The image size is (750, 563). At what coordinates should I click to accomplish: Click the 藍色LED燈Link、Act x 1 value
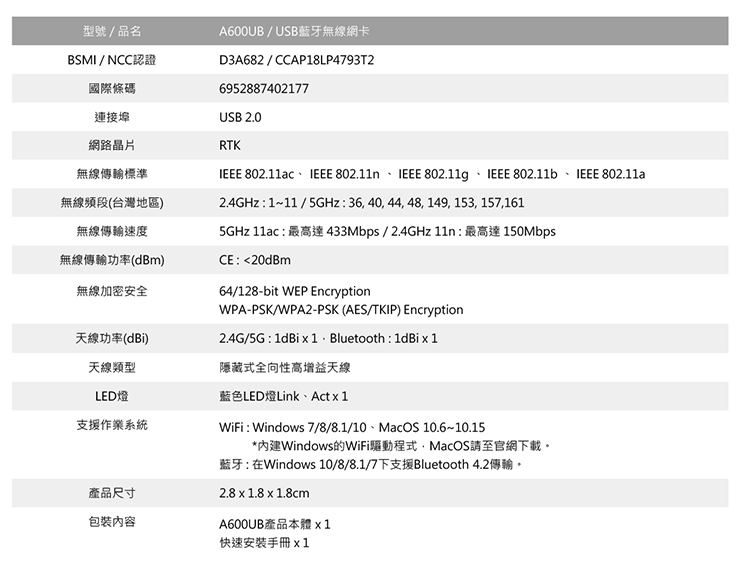[284, 396]
